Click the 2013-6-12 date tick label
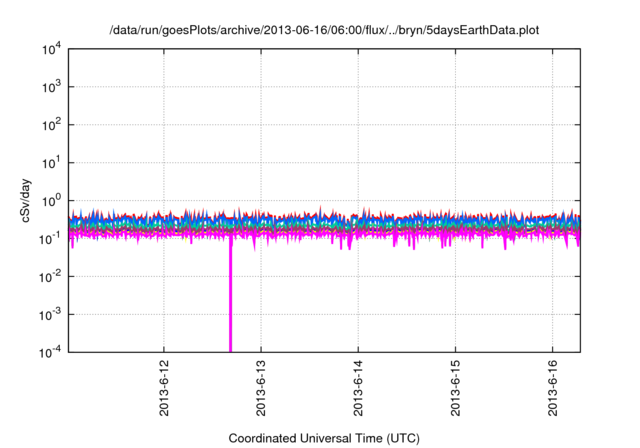Screen dimensions: 640x448 (x=164, y=388)
